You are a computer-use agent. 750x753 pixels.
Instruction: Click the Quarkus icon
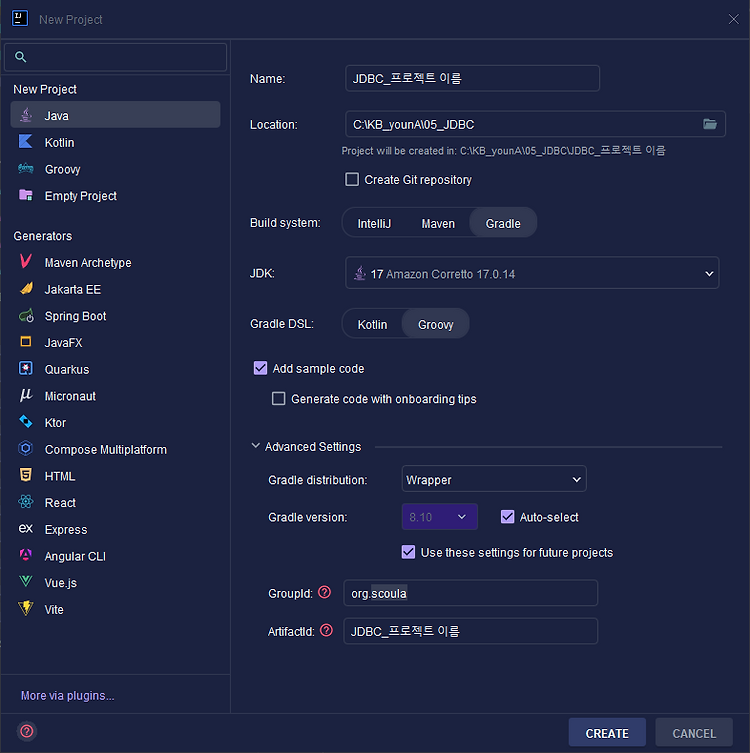coord(25,368)
